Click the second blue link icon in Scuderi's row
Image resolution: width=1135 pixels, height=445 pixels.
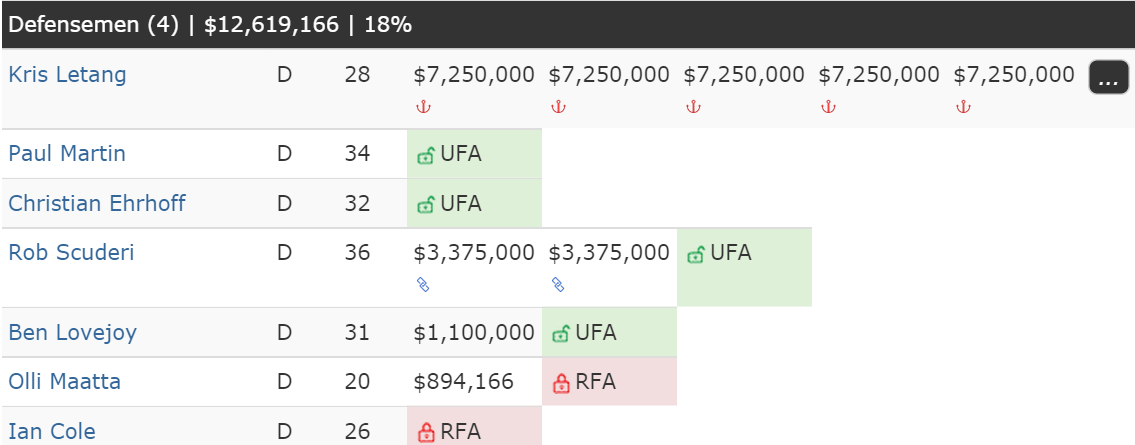558,285
